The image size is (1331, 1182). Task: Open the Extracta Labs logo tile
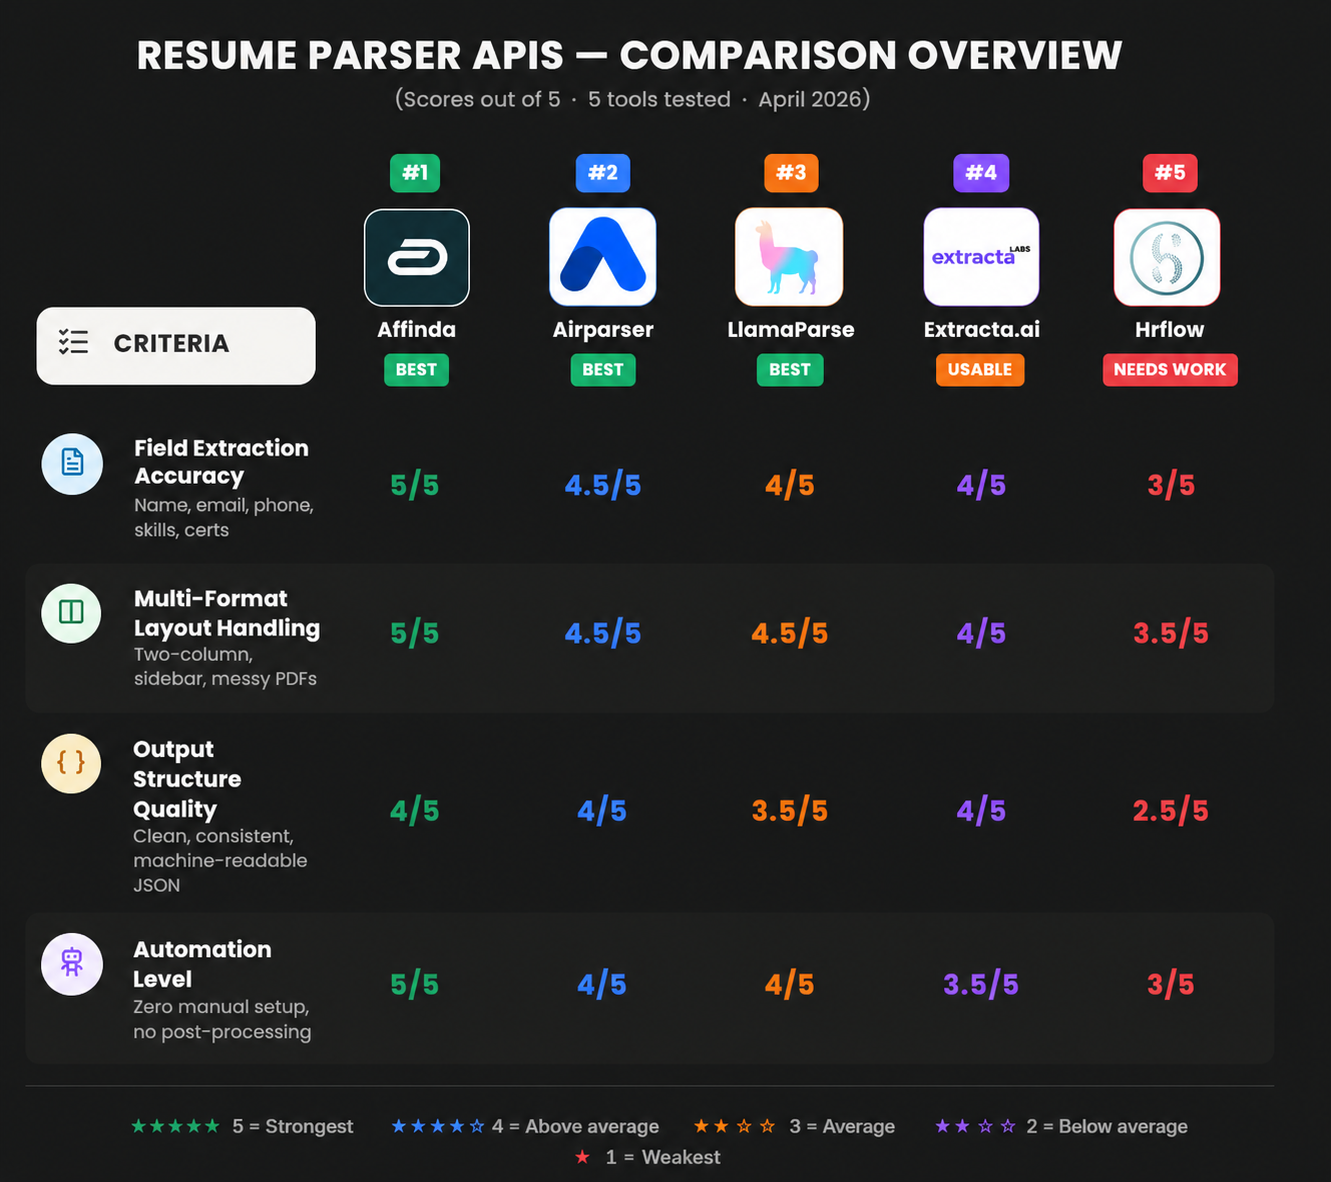pos(981,257)
